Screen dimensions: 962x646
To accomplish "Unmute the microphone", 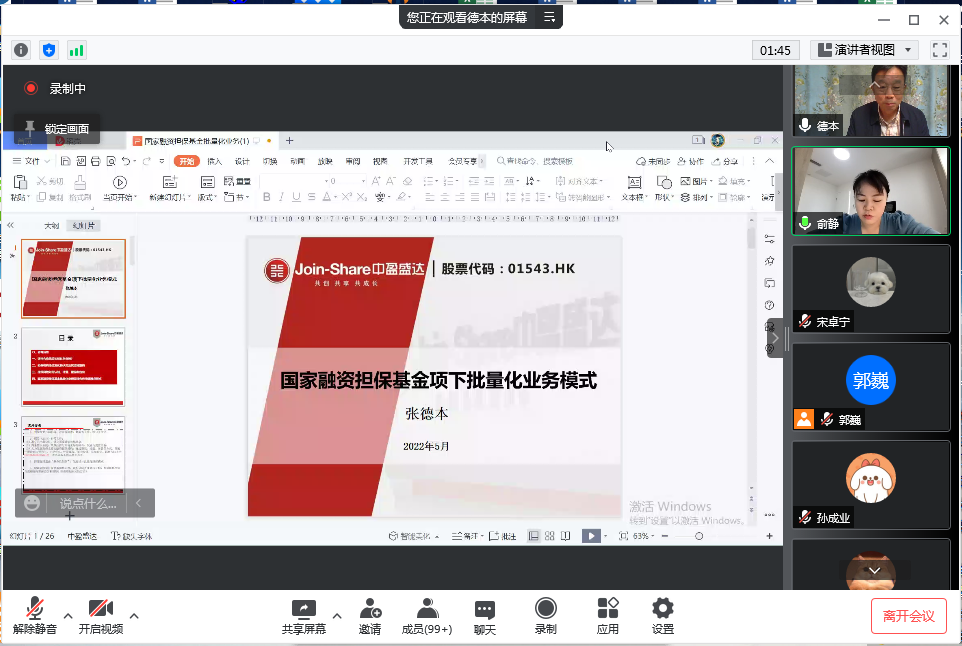I will 35,609.
